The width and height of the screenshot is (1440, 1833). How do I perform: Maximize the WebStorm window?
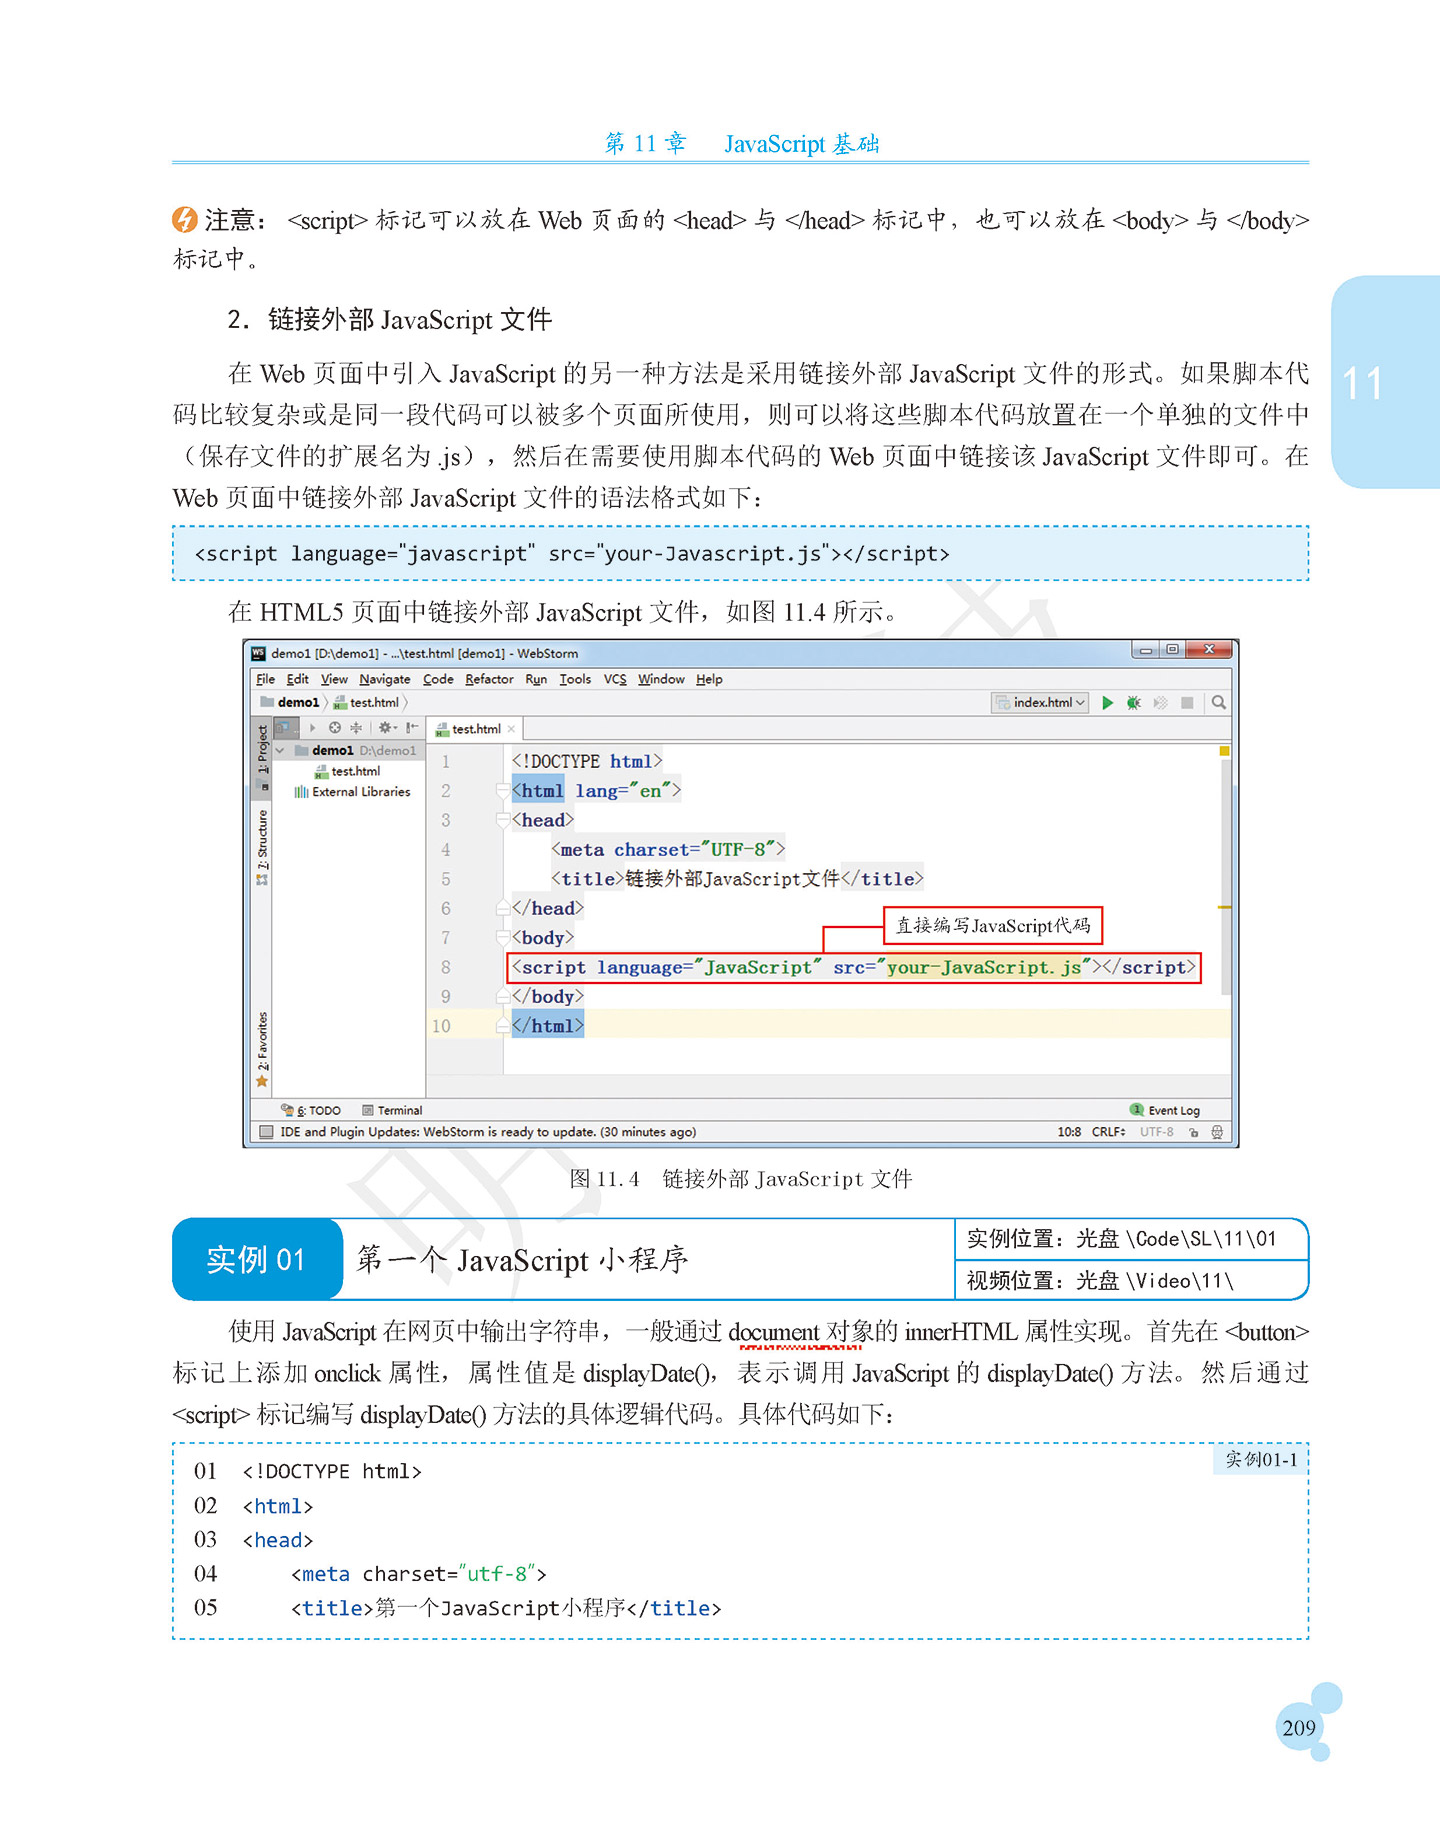(1172, 650)
